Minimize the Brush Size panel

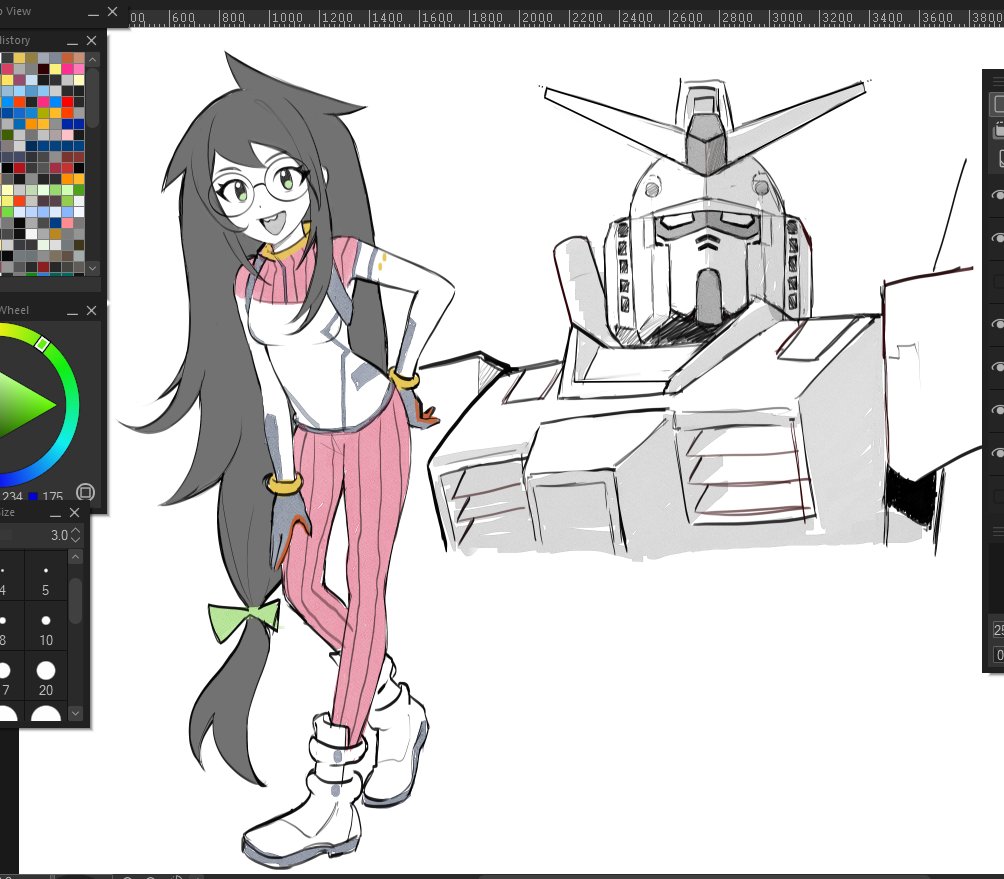coord(56,513)
